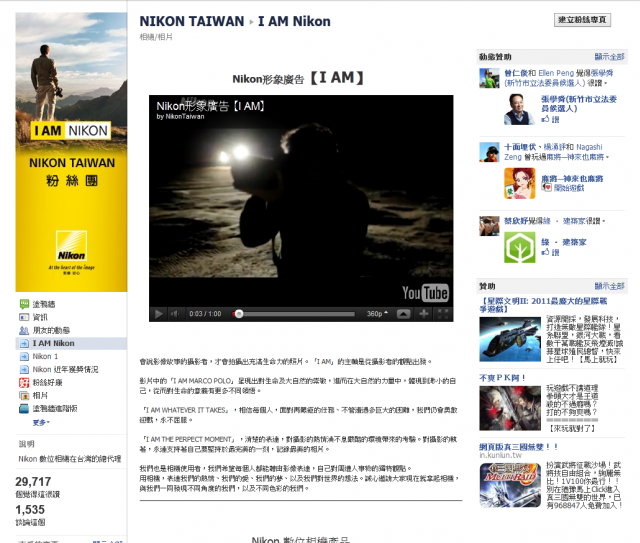Show all in the sponsored ads section
640x543 pixels.
[609, 286]
